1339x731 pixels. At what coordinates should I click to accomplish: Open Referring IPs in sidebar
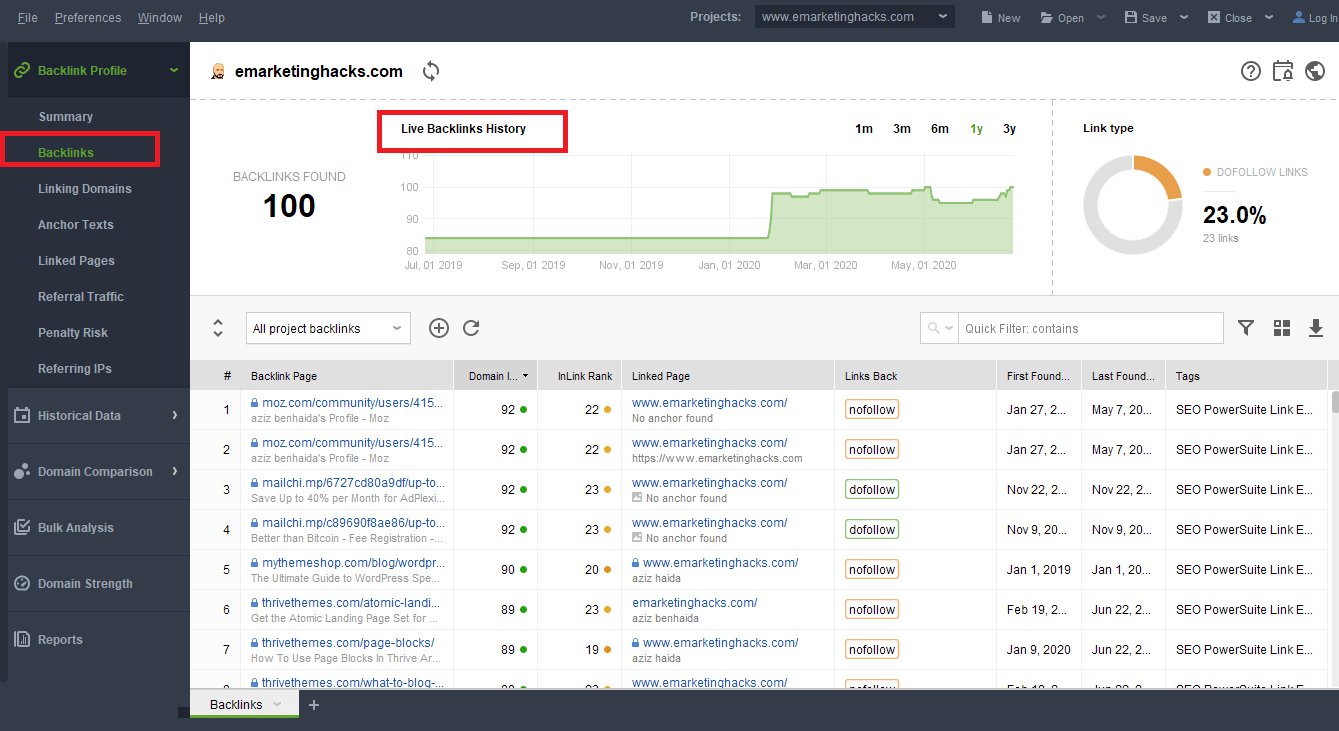point(75,369)
